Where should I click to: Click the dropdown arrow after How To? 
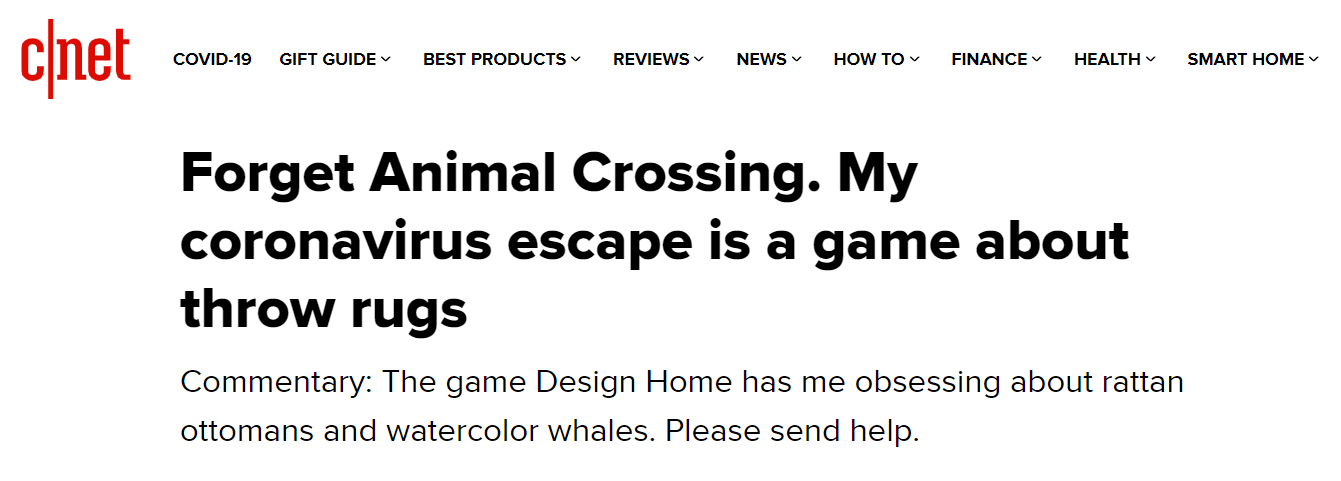(x=915, y=60)
